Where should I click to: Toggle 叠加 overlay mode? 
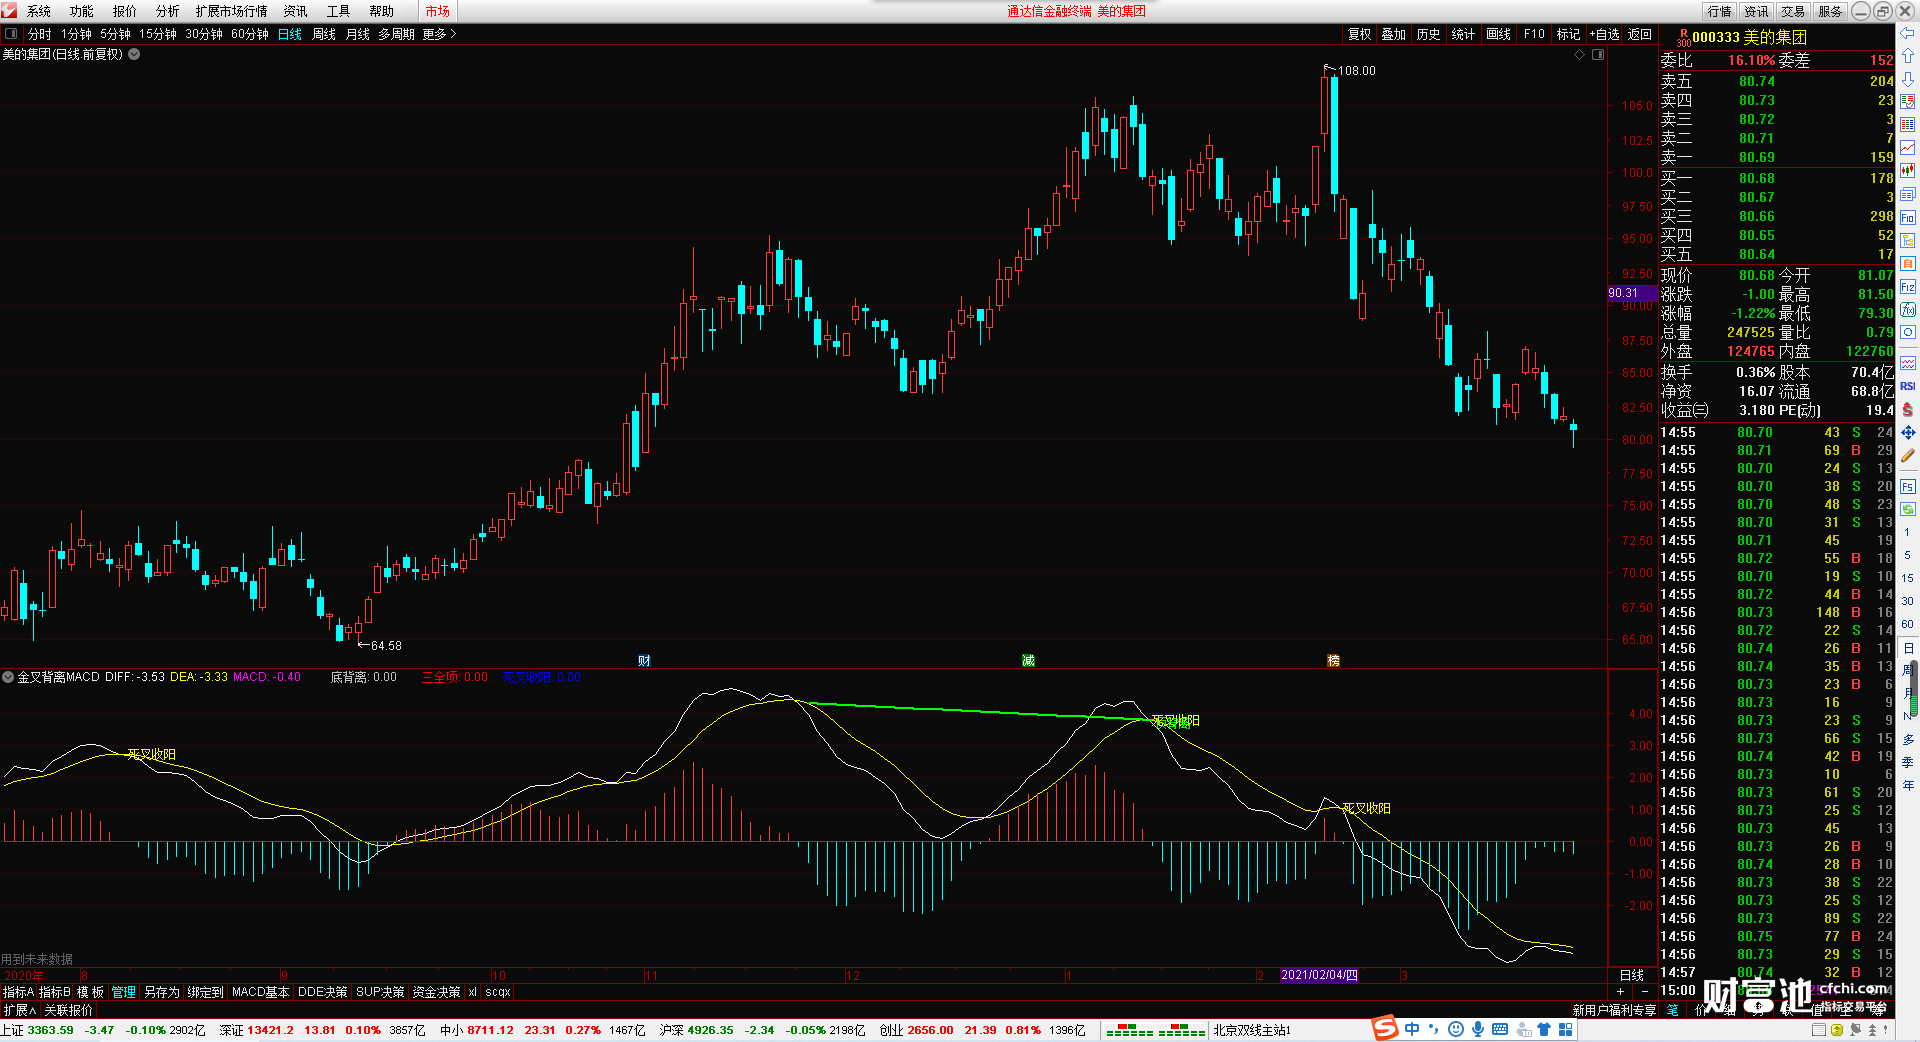(1394, 34)
